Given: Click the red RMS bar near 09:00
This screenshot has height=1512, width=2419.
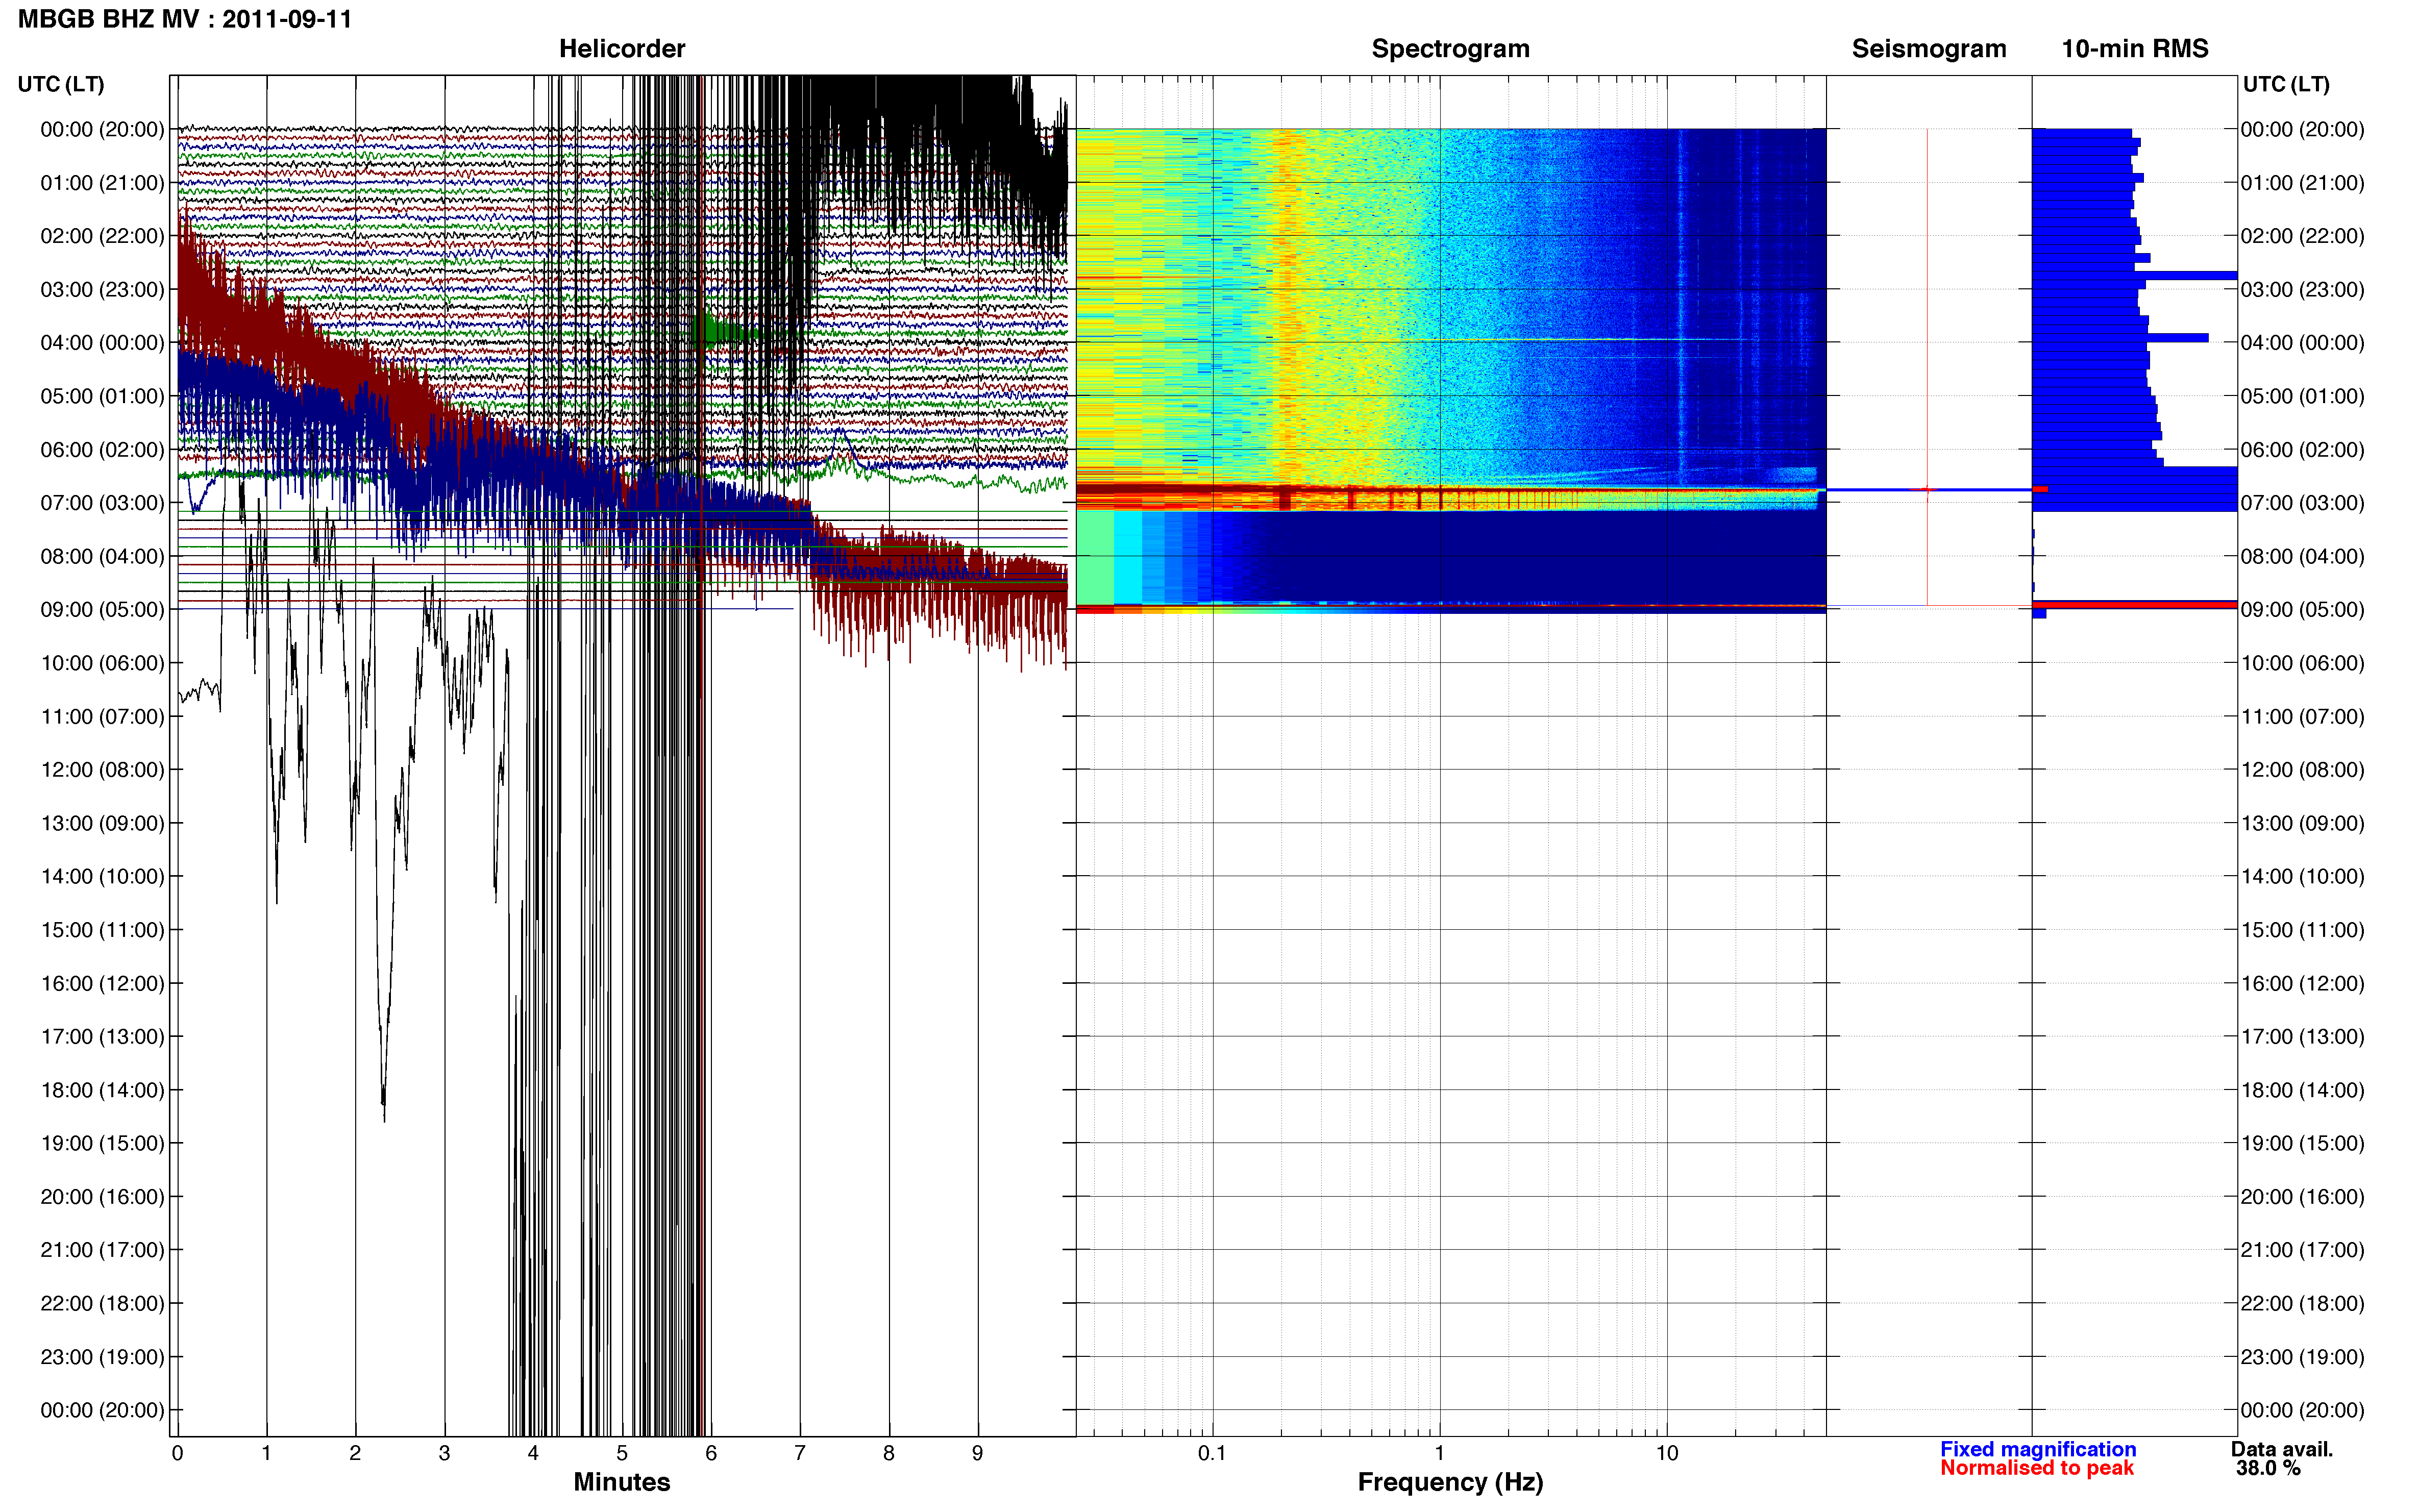Looking at the screenshot, I should tap(2134, 605).
